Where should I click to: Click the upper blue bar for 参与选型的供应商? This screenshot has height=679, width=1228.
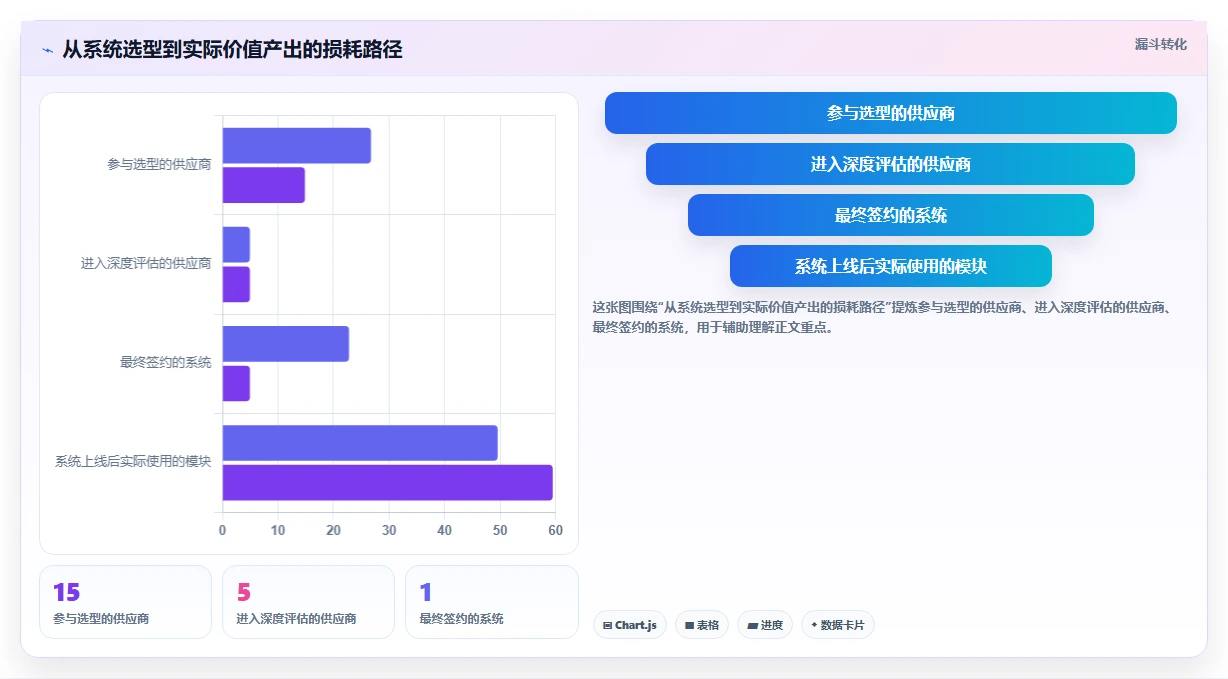(x=296, y=146)
